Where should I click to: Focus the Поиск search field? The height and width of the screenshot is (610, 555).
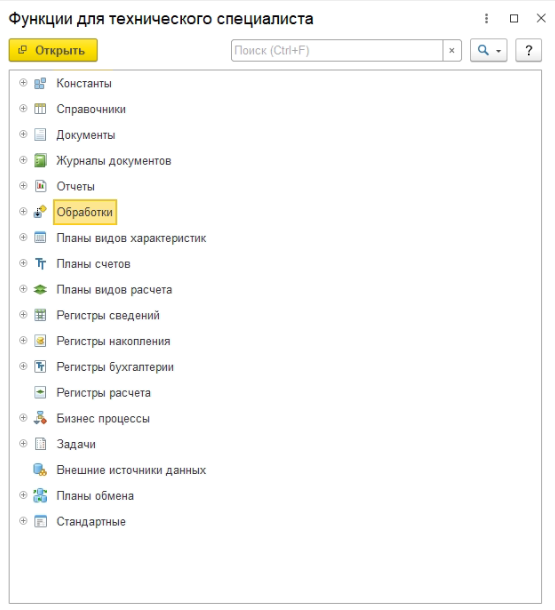point(337,51)
